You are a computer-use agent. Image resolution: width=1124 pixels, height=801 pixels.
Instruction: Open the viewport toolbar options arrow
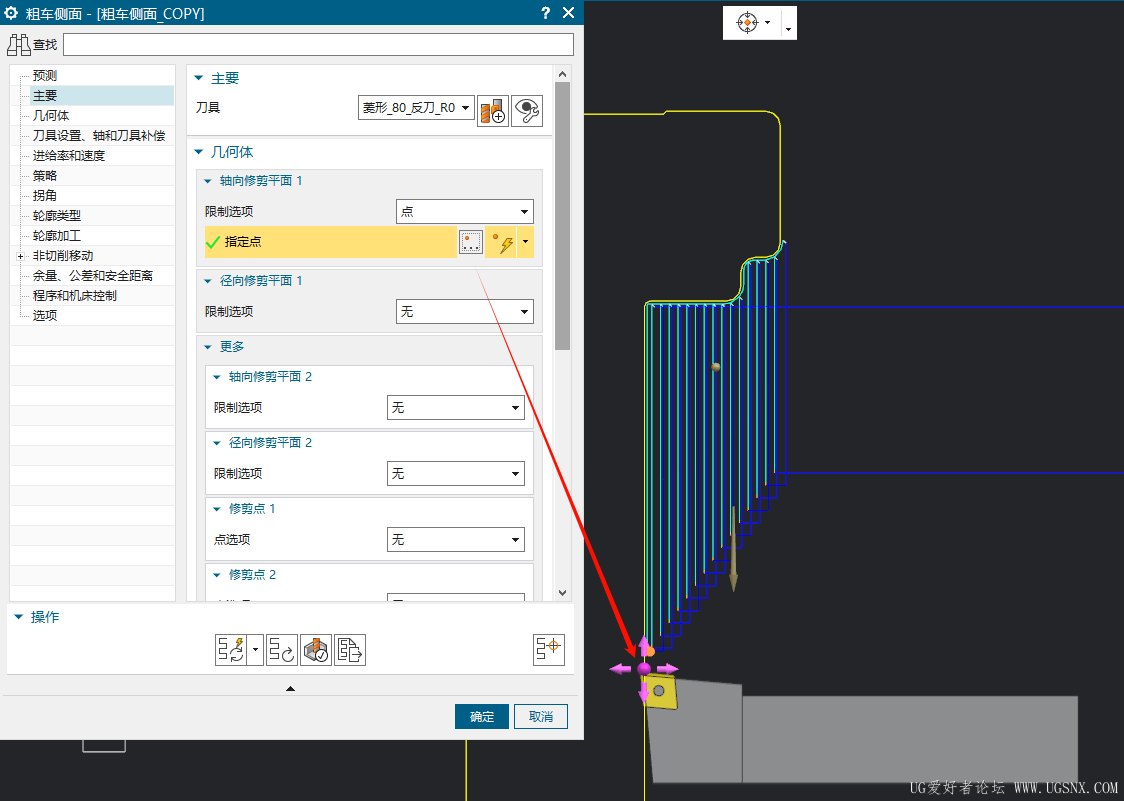pos(789,29)
